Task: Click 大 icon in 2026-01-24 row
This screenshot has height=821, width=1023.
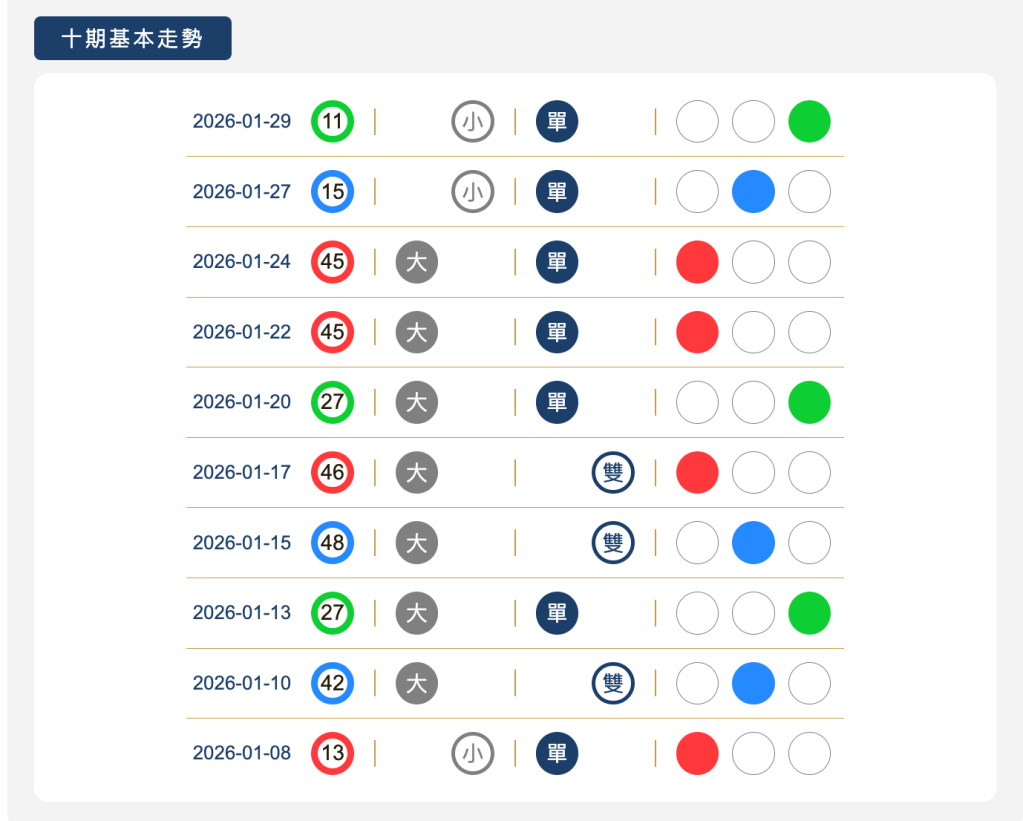Action: coord(417,262)
